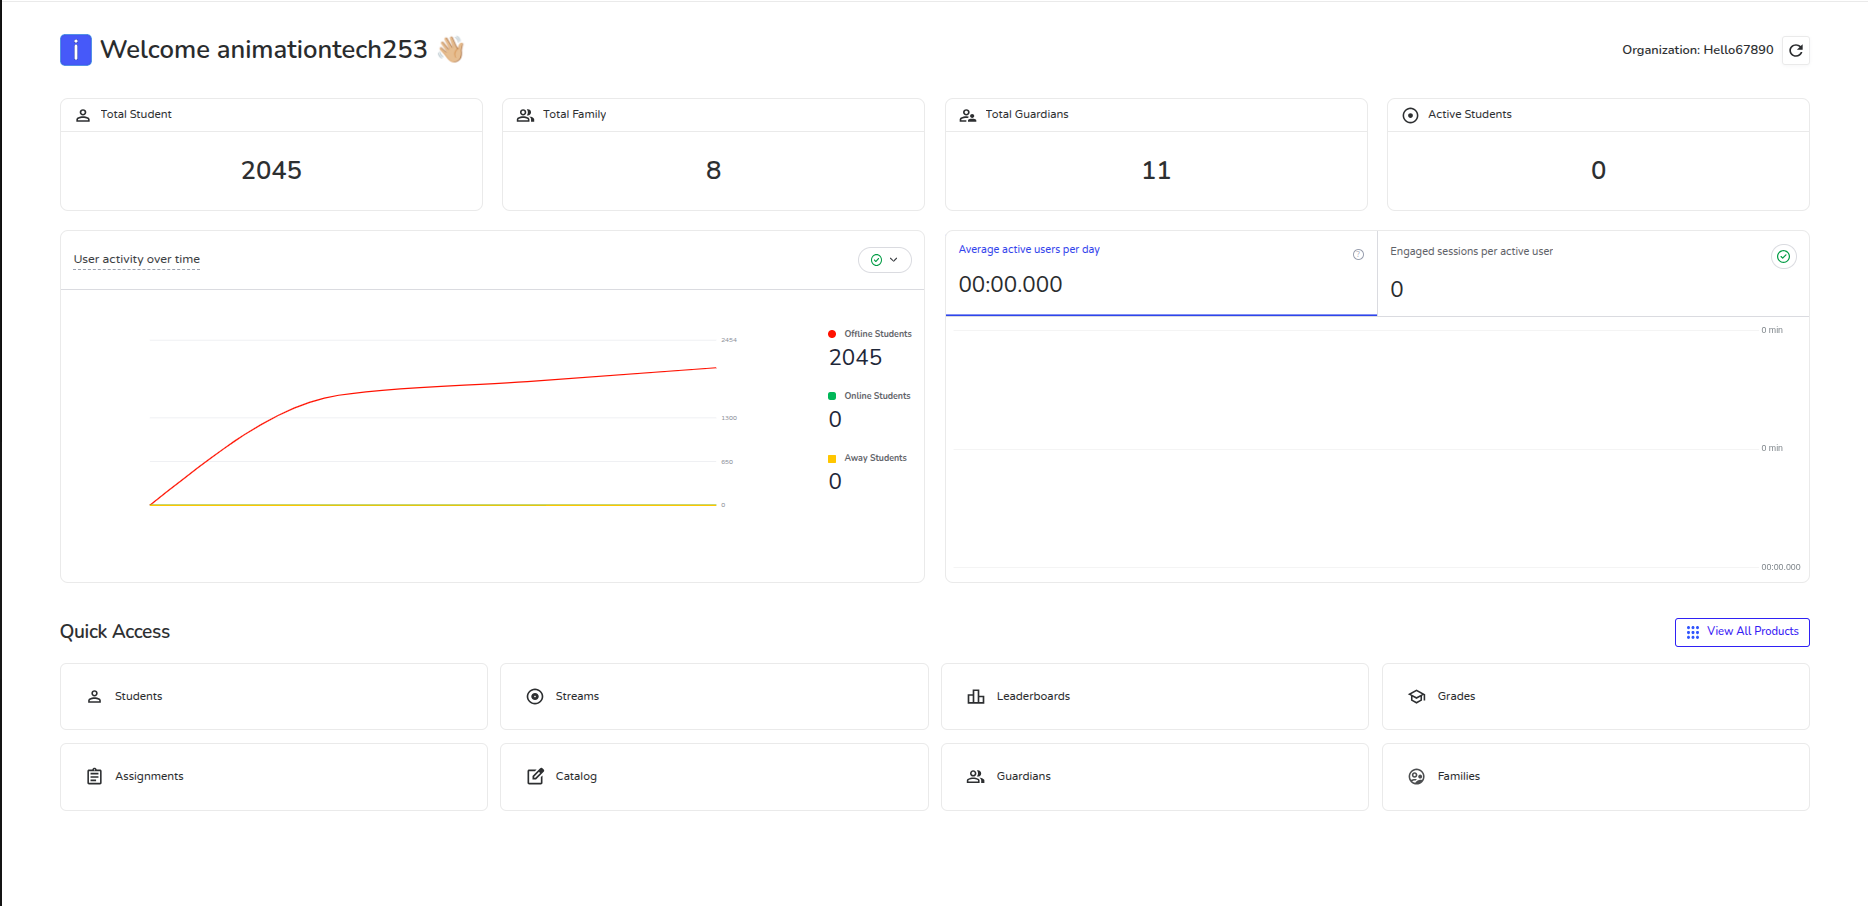This screenshot has height=906, width=1868.
Task: Click the Grades graduation cap icon
Action: coord(1417,696)
